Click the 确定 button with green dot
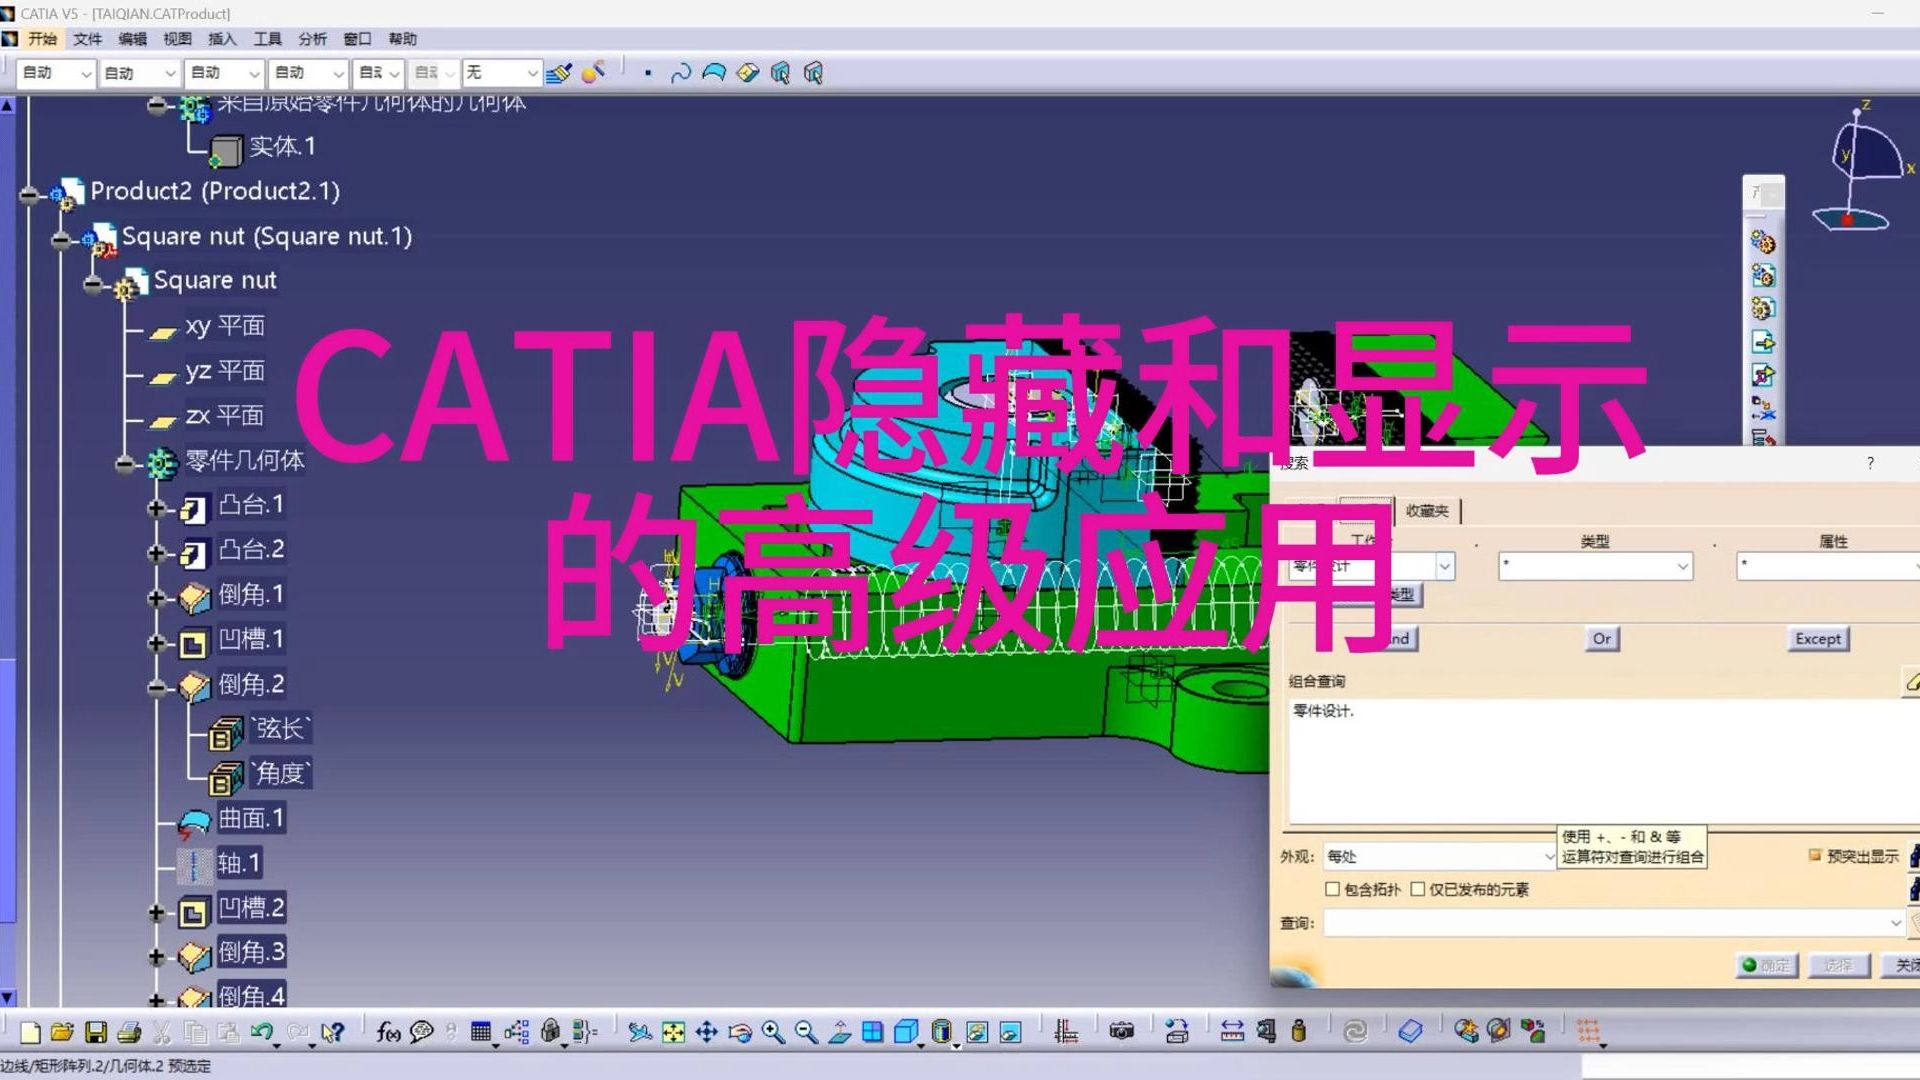The image size is (1920, 1080). pyautogui.click(x=1767, y=965)
